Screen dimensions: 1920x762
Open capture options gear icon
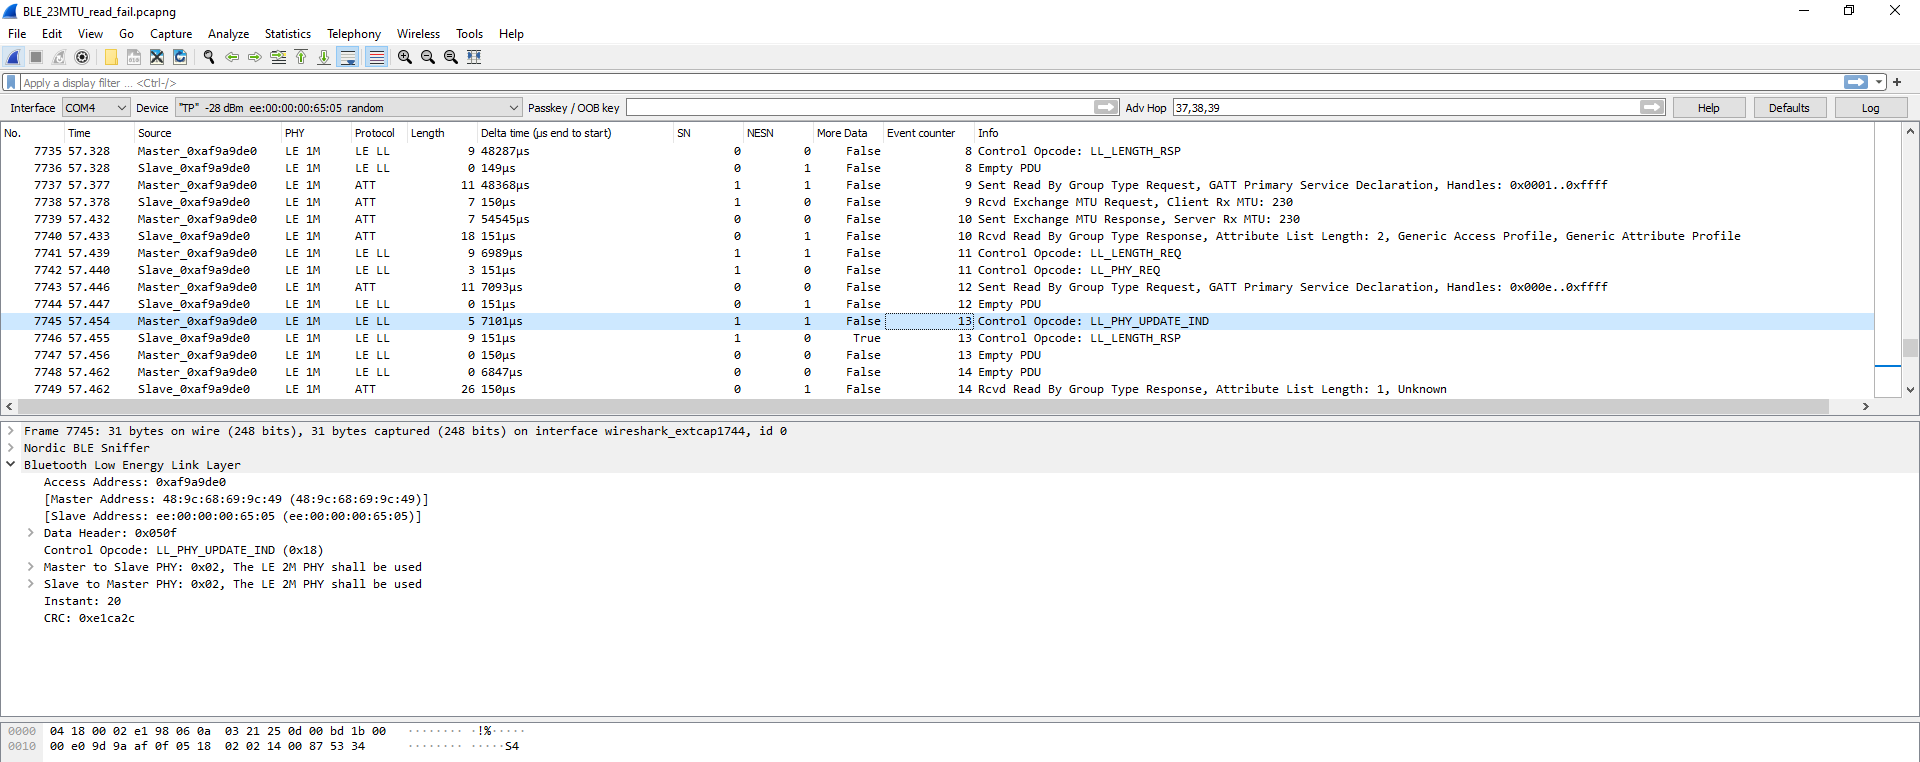pyautogui.click(x=82, y=57)
